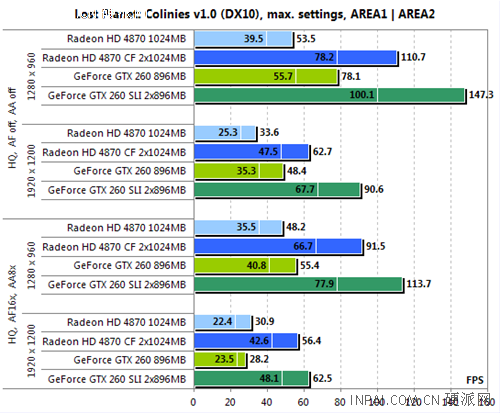The width and height of the screenshot is (500, 413).
Task: Click the FPS axis unit label
Action: [475, 380]
